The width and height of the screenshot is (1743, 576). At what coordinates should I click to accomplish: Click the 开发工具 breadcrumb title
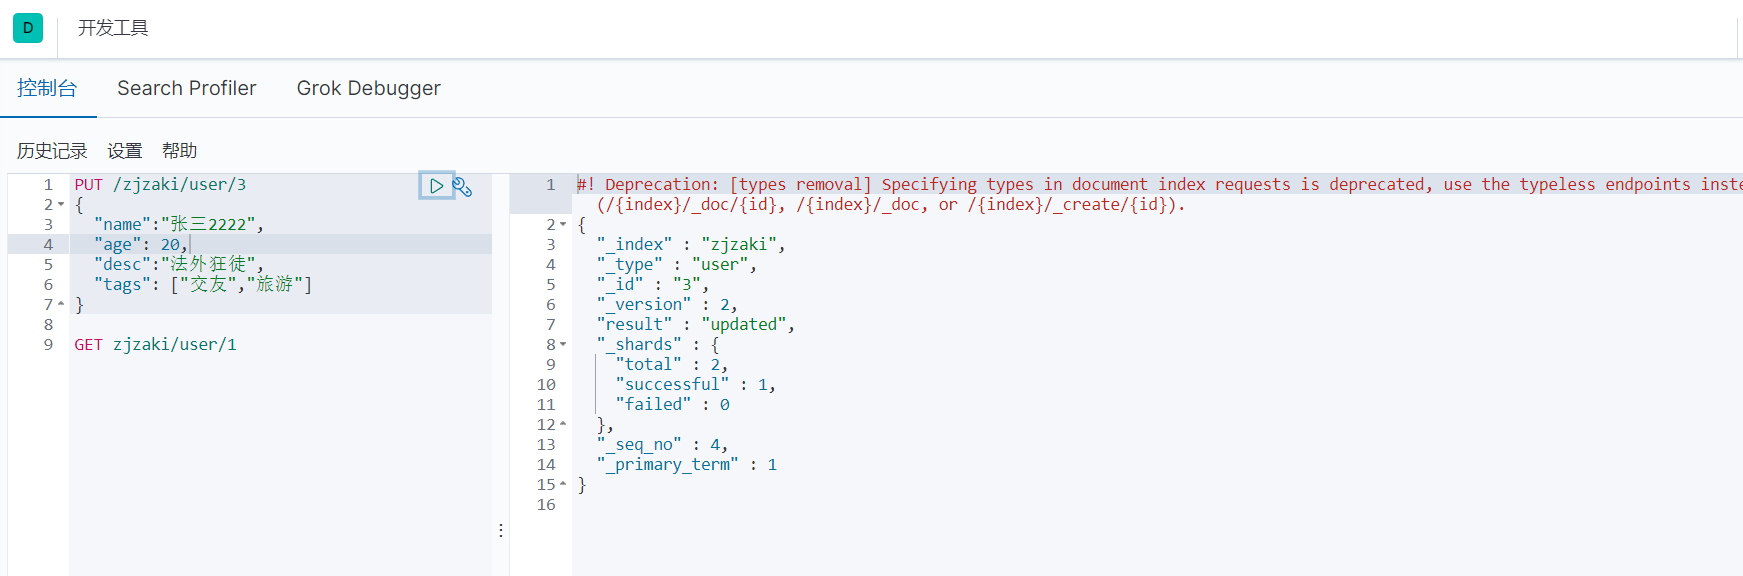pos(113,28)
